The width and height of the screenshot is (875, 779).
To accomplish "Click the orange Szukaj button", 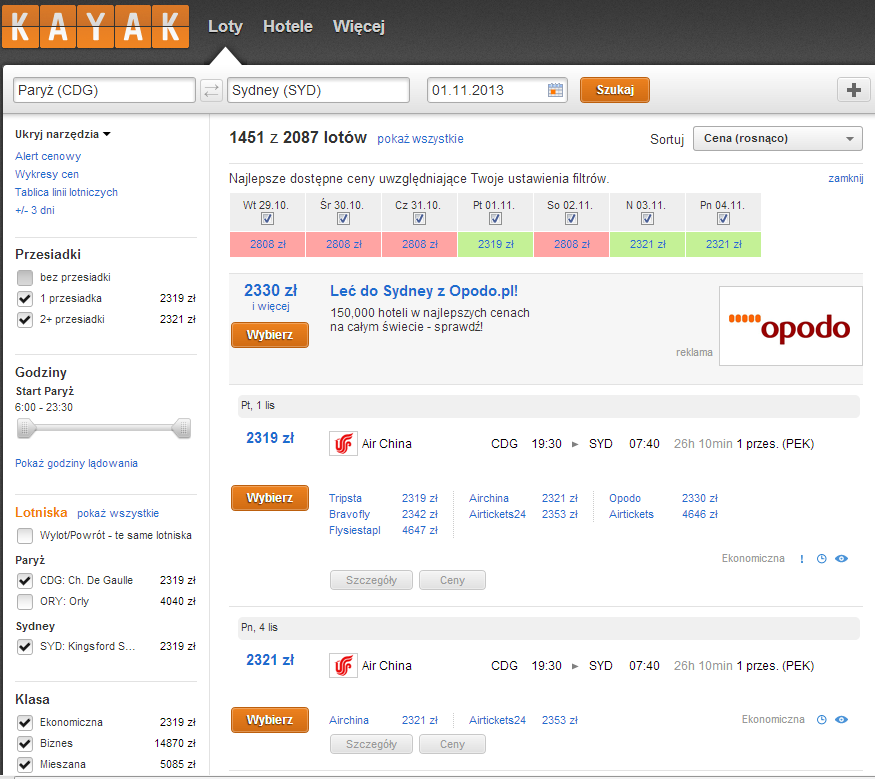I will pyautogui.click(x=614, y=90).
